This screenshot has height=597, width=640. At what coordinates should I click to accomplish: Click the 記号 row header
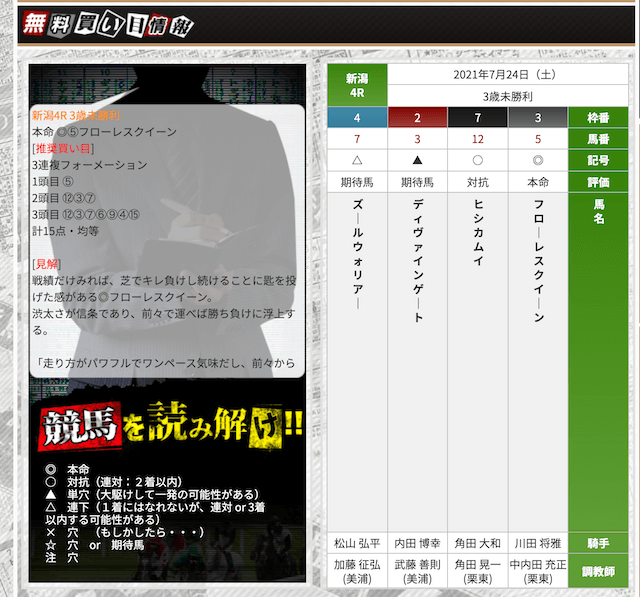pos(598,160)
